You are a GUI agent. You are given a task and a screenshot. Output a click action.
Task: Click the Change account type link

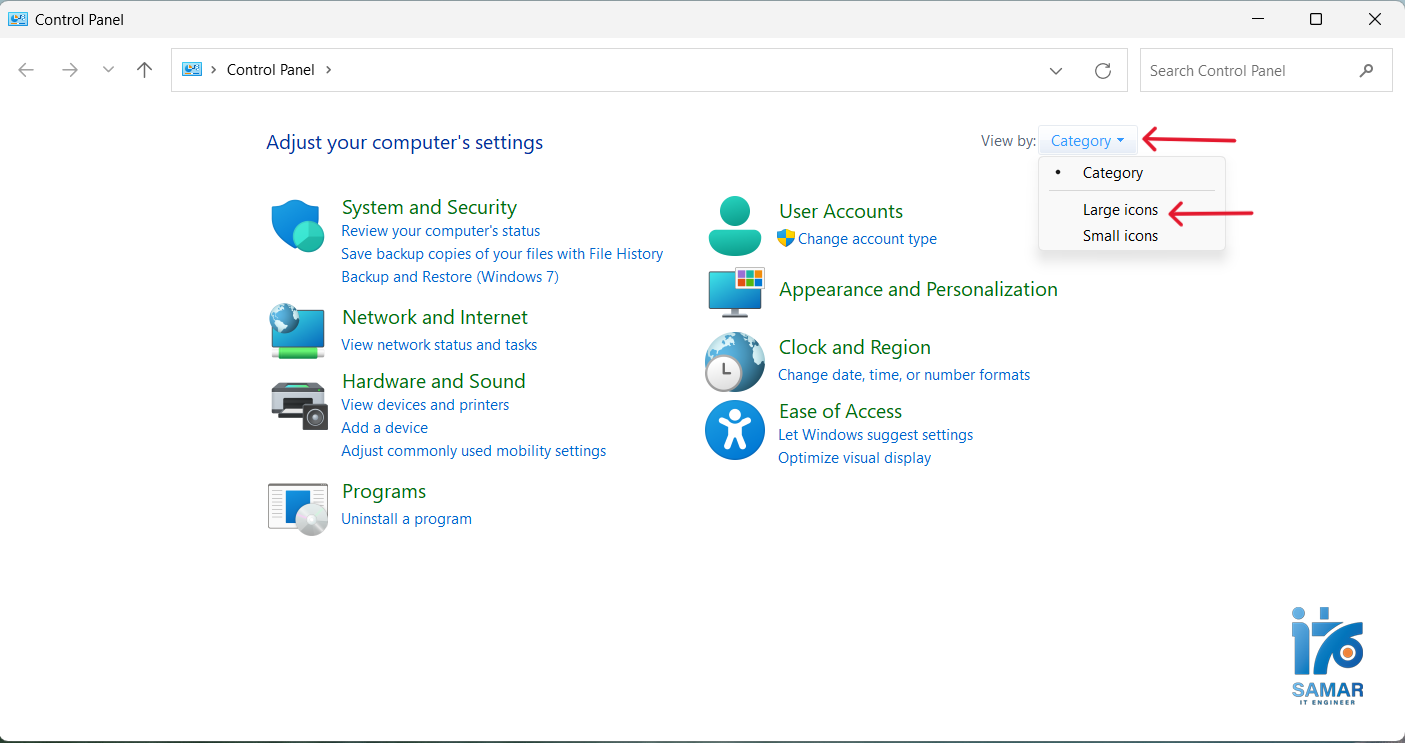[867, 239]
